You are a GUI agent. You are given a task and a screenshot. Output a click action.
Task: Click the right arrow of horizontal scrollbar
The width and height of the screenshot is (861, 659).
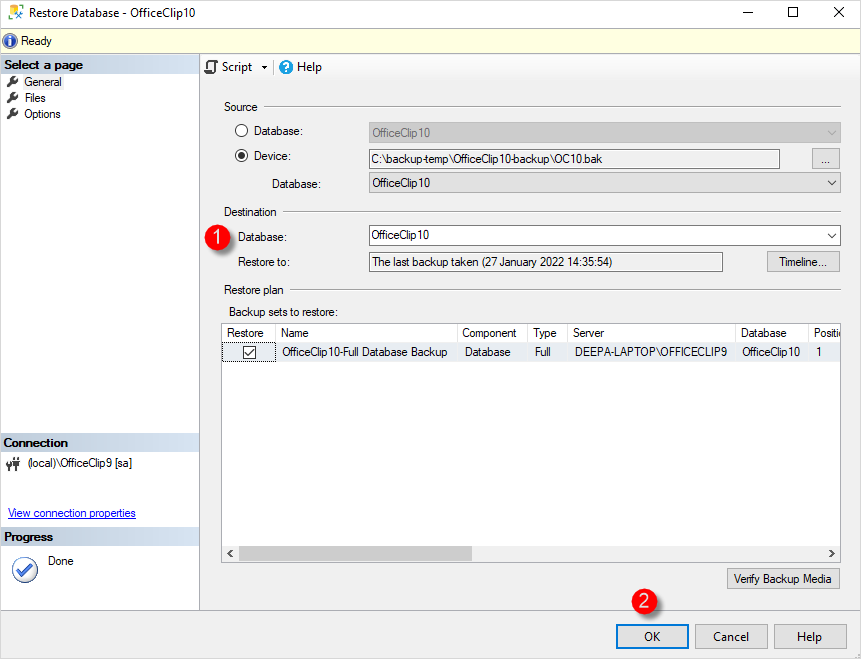coord(831,554)
